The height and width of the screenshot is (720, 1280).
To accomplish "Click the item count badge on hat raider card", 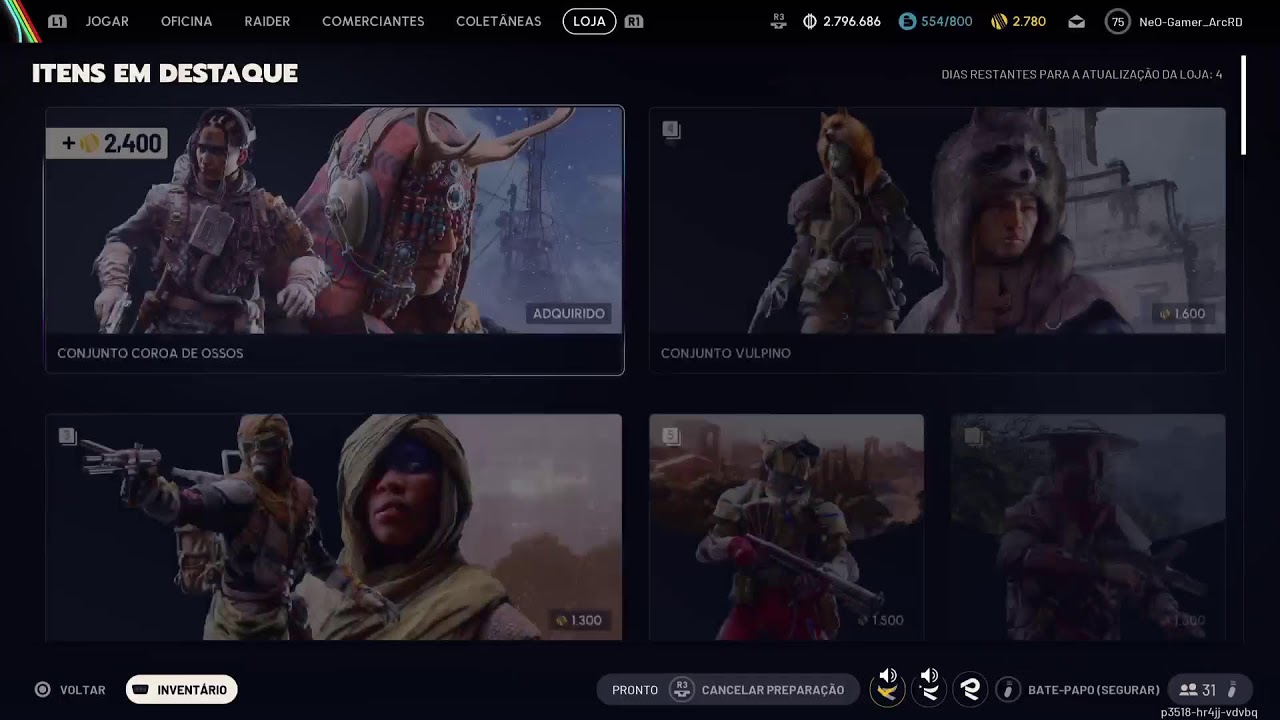I will pyautogui.click(x=973, y=436).
